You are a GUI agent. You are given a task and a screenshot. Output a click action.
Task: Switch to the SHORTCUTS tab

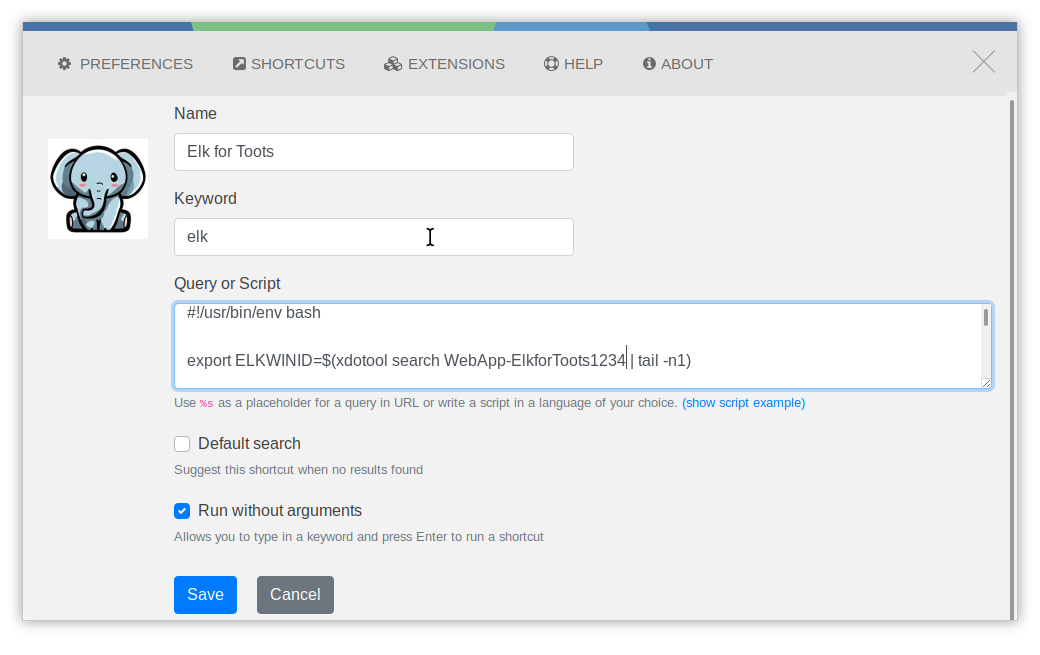tap(289, 64)
